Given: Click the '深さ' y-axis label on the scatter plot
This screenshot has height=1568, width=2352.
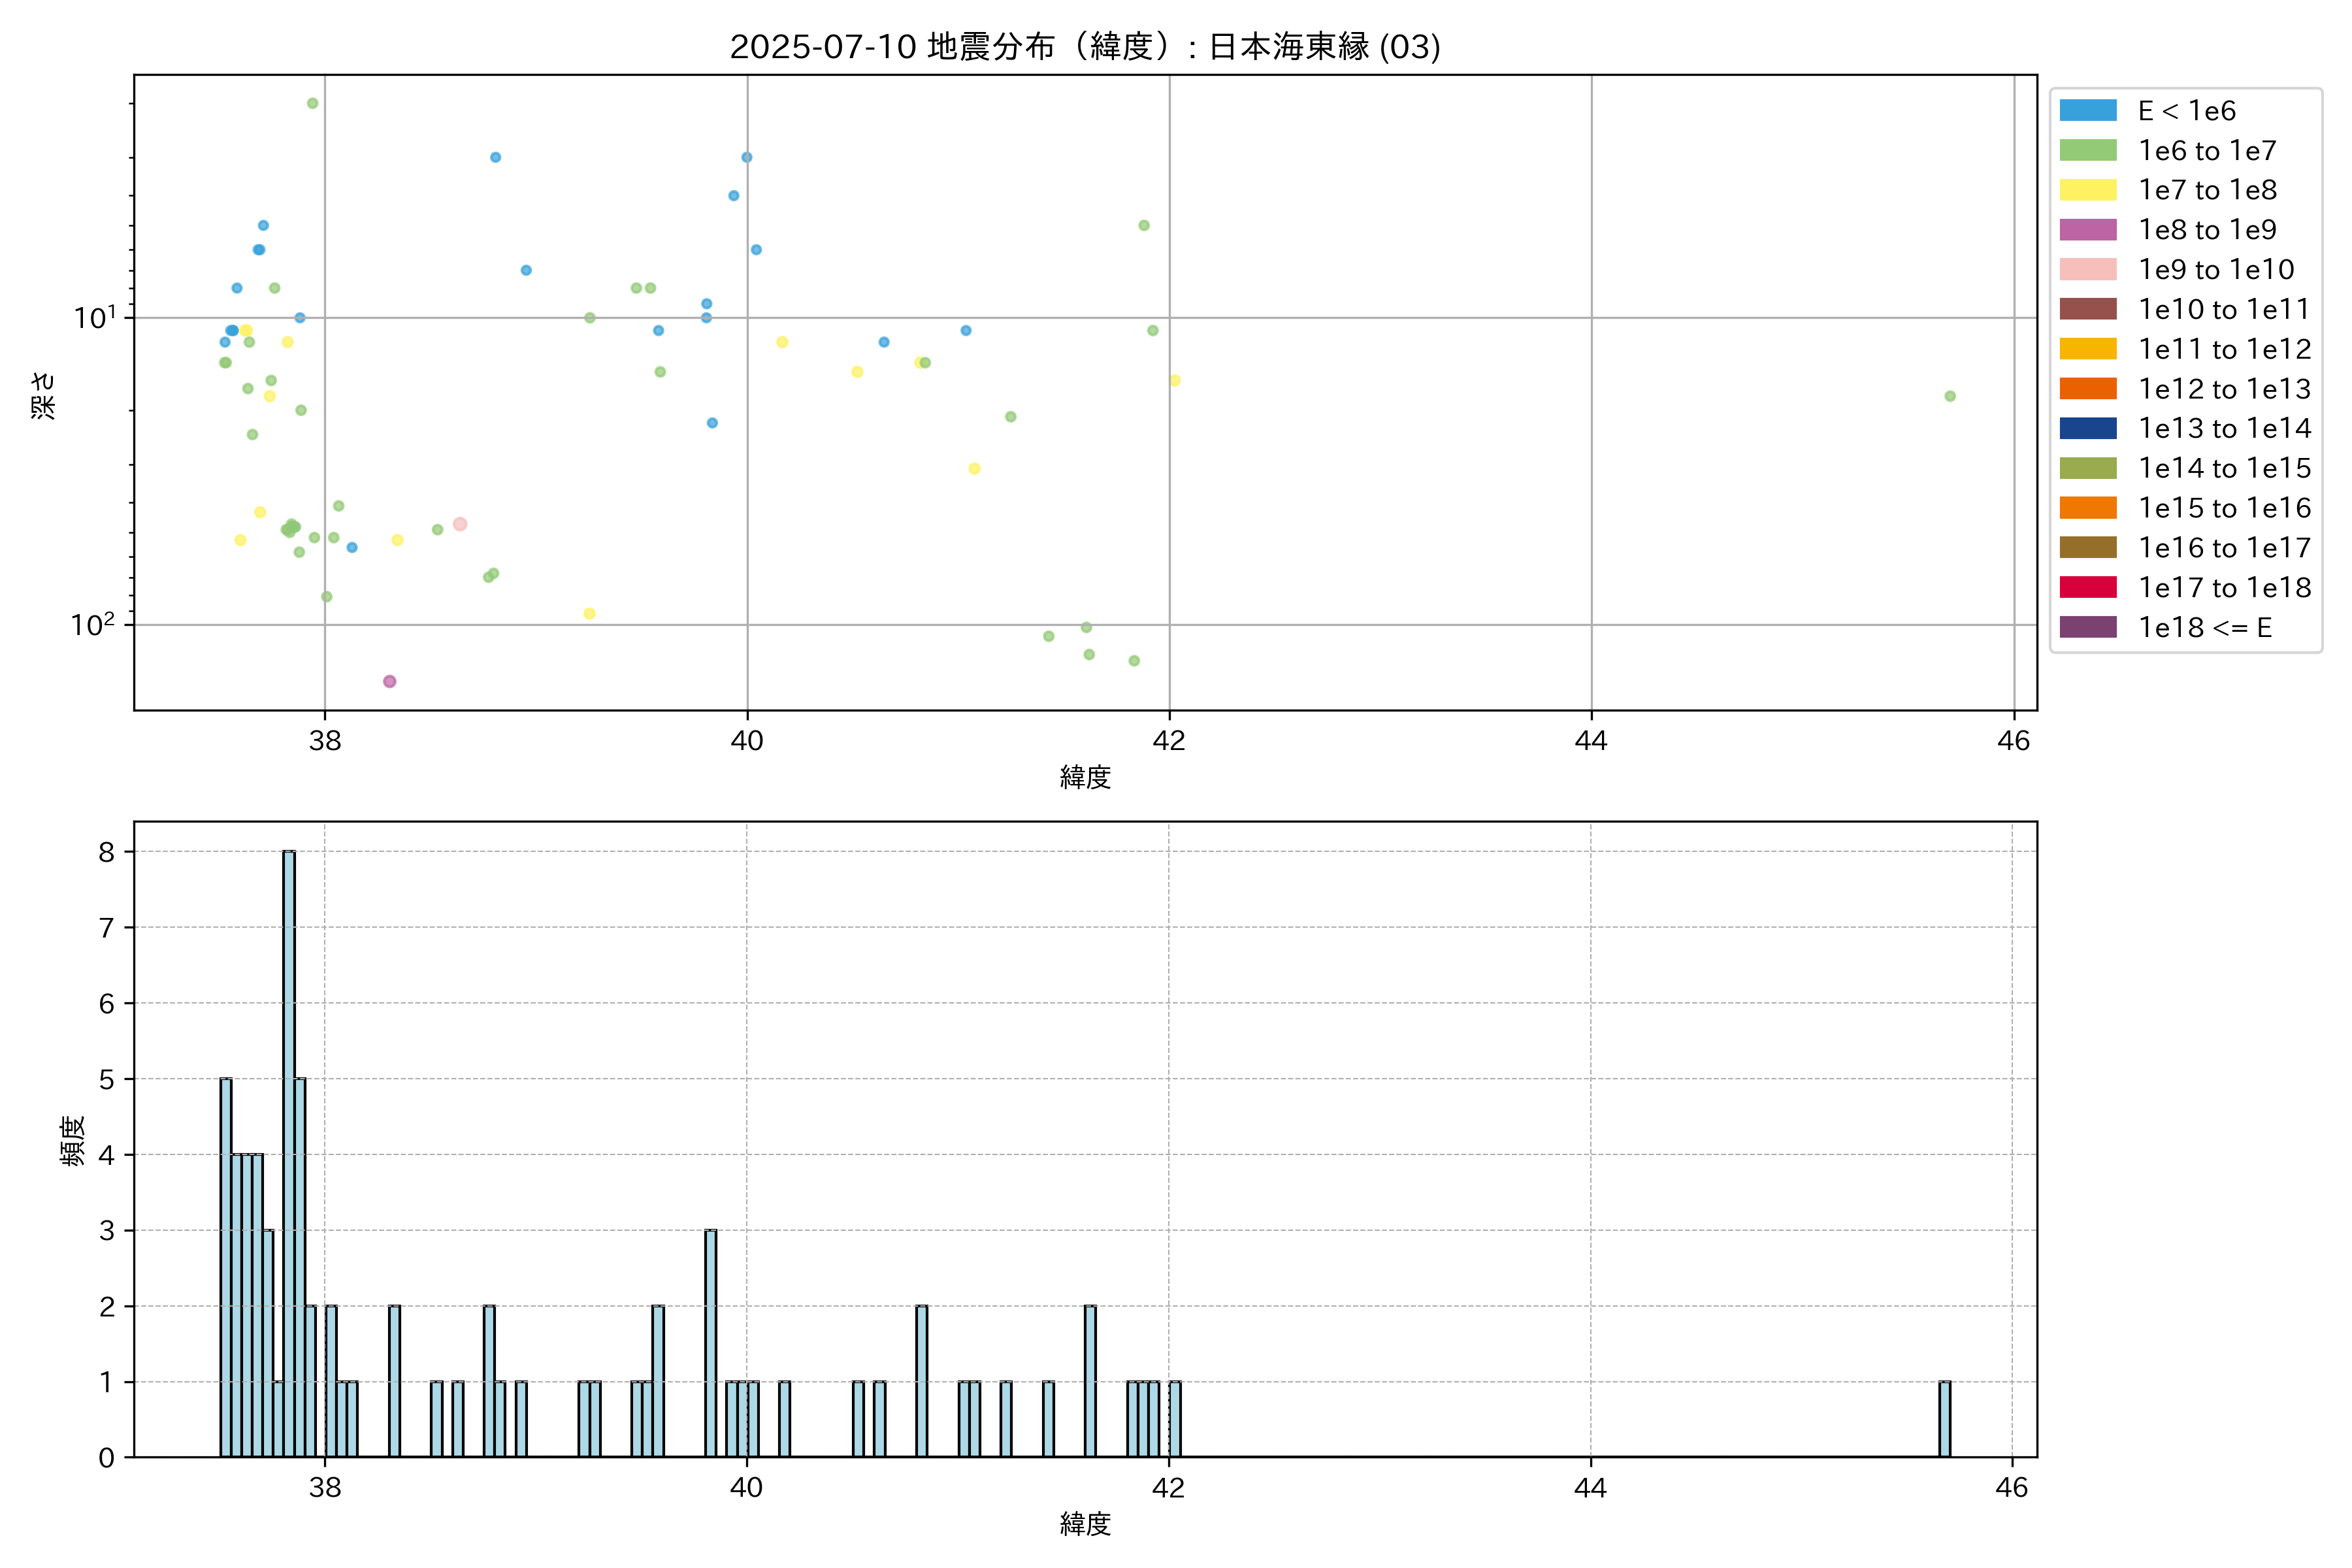Looking at the screenshot, I should [x=43, y=395].
